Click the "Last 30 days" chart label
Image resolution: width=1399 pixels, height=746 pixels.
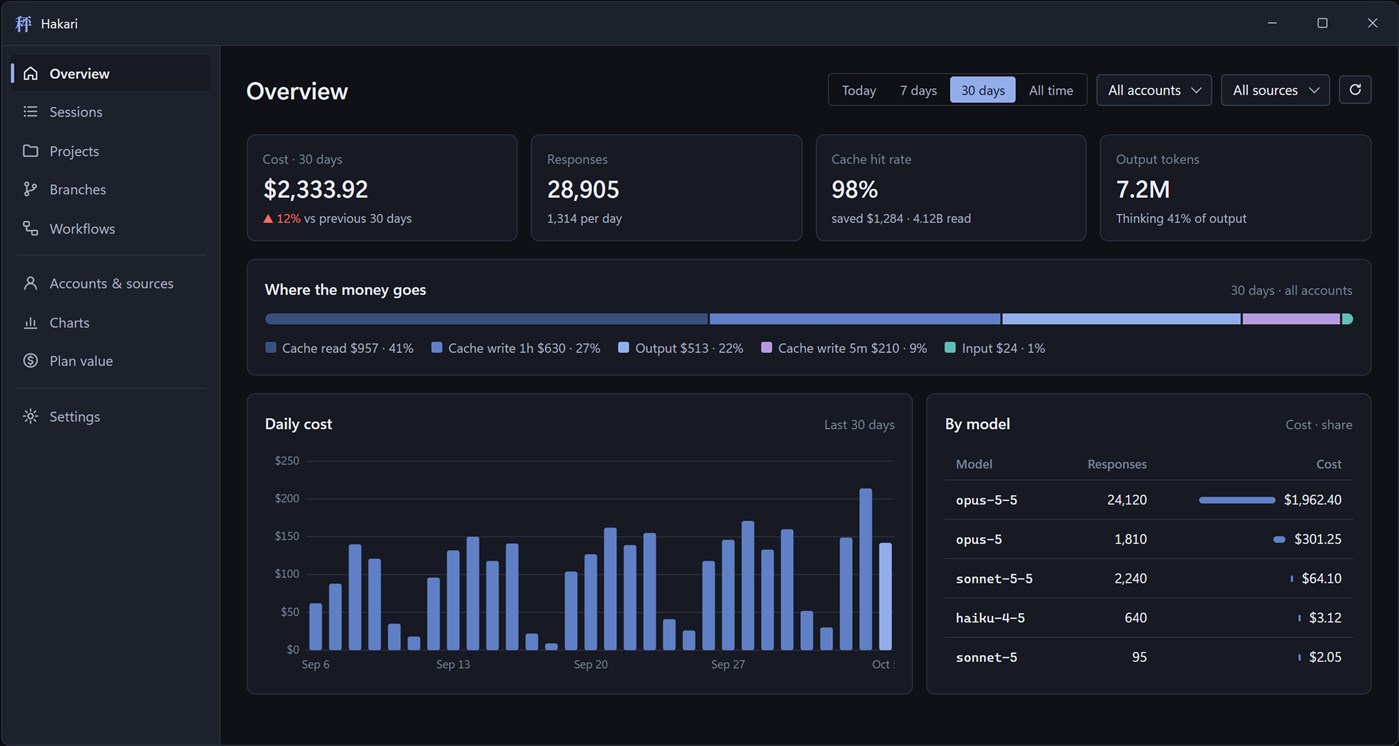pos(859,425)
